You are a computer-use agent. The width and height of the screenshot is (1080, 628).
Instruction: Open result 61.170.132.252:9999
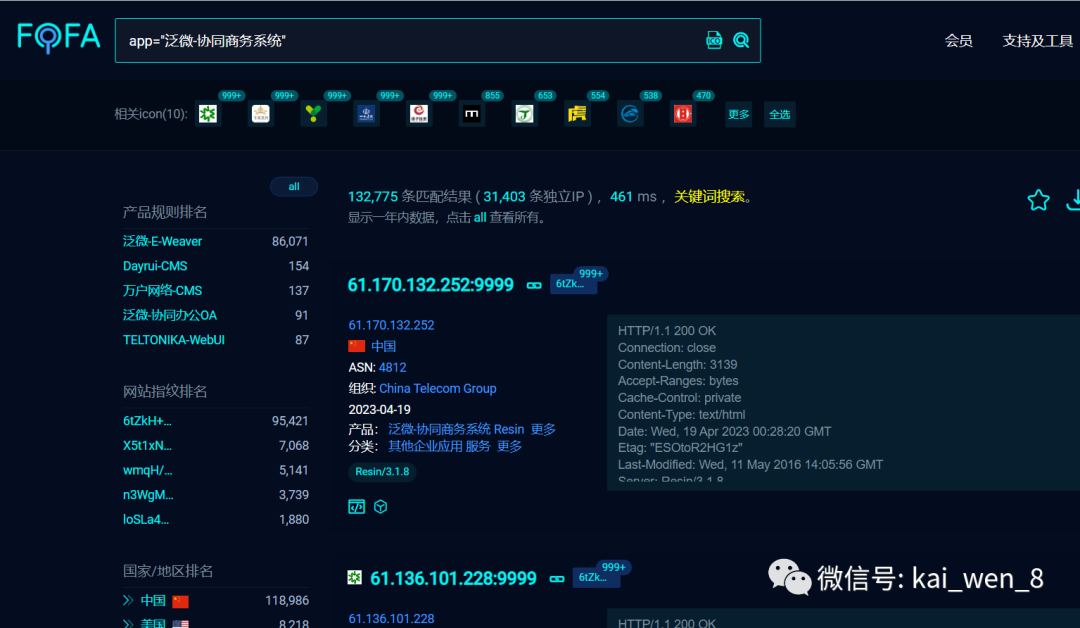(x=430, y=285)
